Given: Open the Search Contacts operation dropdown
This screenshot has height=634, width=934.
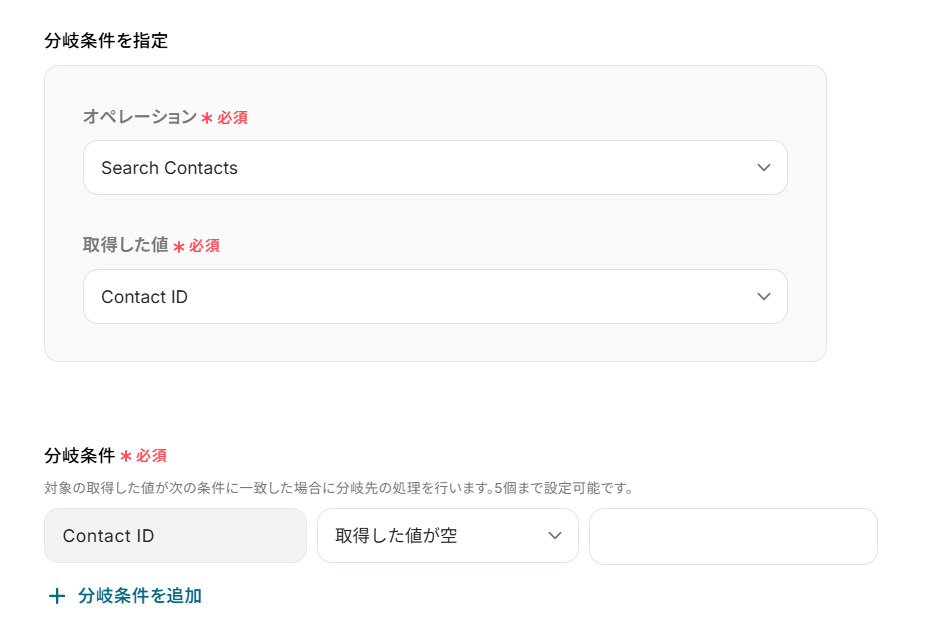Looking at the screenshot, I should tap(435, 168).
